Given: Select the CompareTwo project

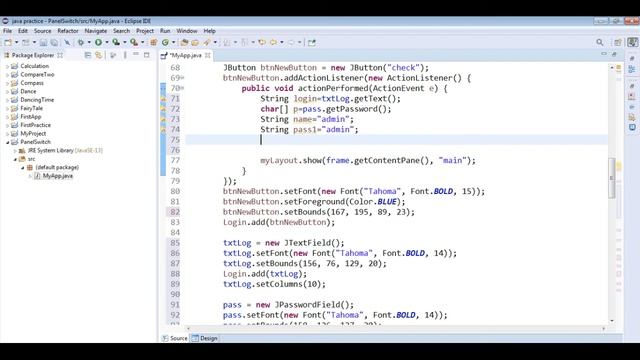Looking at the screenshot, I should click(37, 75).
